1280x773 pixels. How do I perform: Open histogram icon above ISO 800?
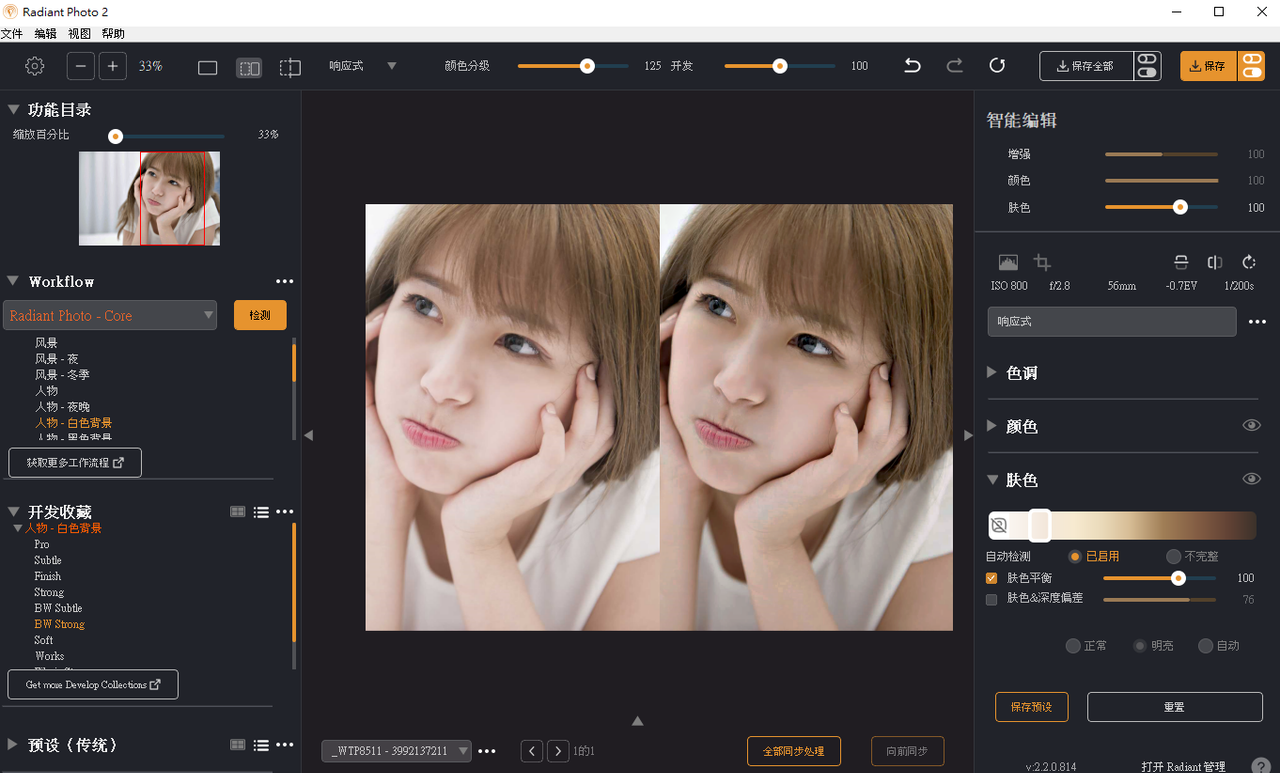1008,263
